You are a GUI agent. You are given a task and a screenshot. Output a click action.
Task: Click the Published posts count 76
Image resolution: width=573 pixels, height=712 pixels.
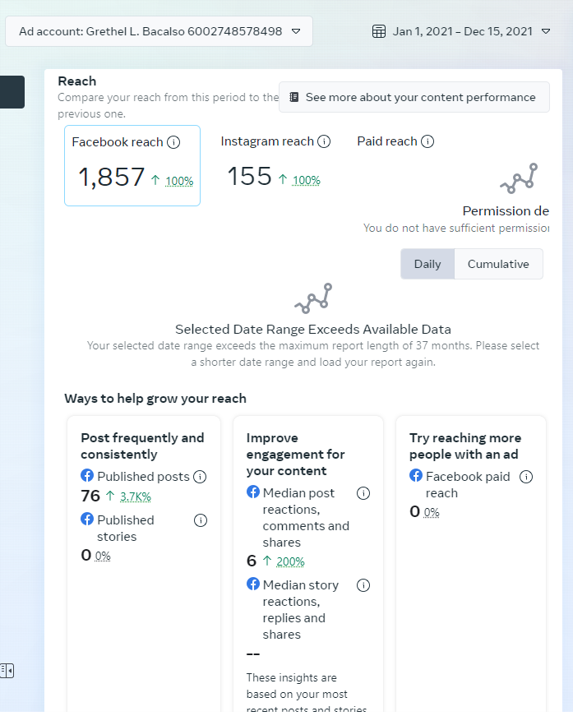tap(90, 496)
